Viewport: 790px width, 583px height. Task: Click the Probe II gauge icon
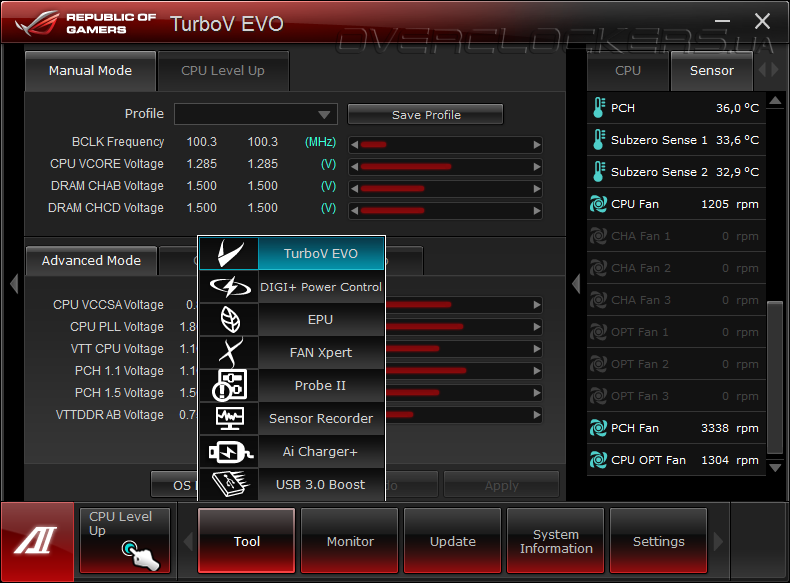(x=229, y=385)
